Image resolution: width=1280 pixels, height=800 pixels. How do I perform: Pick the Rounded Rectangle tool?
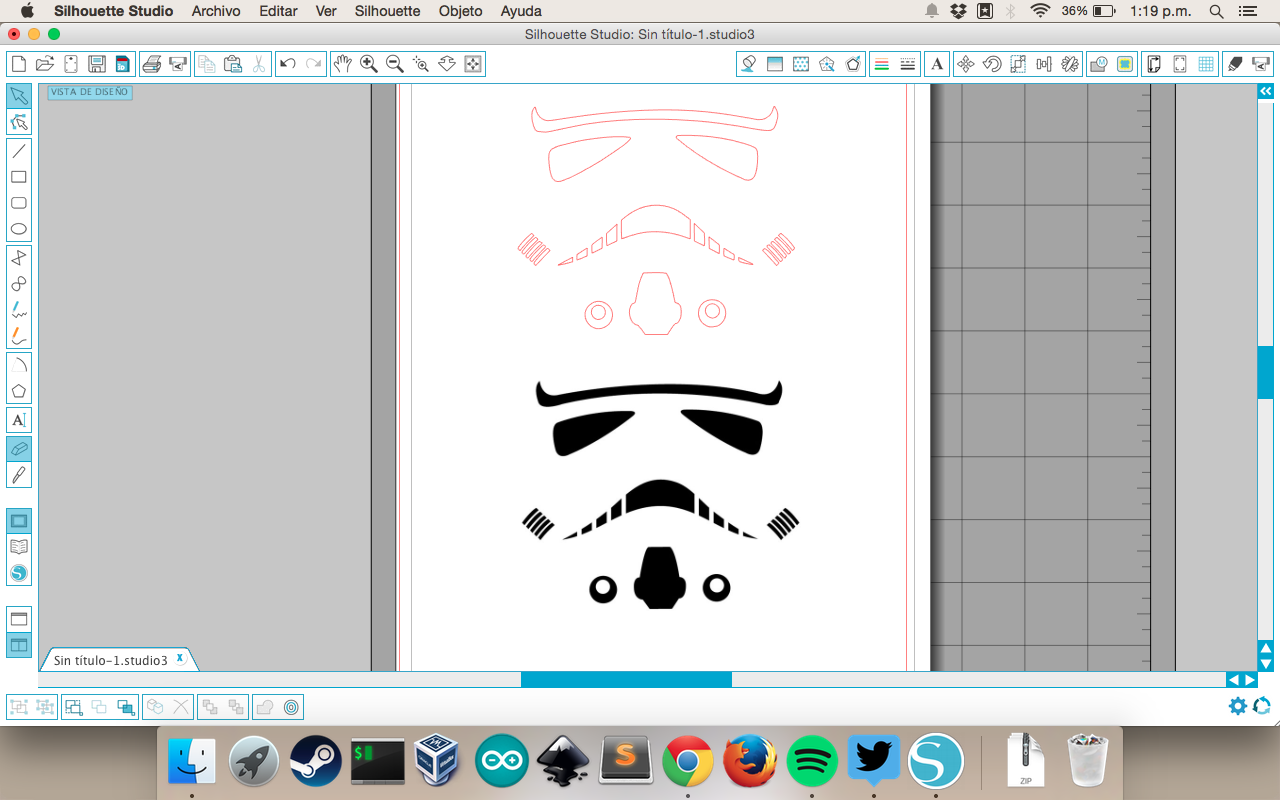click(19, 203)
